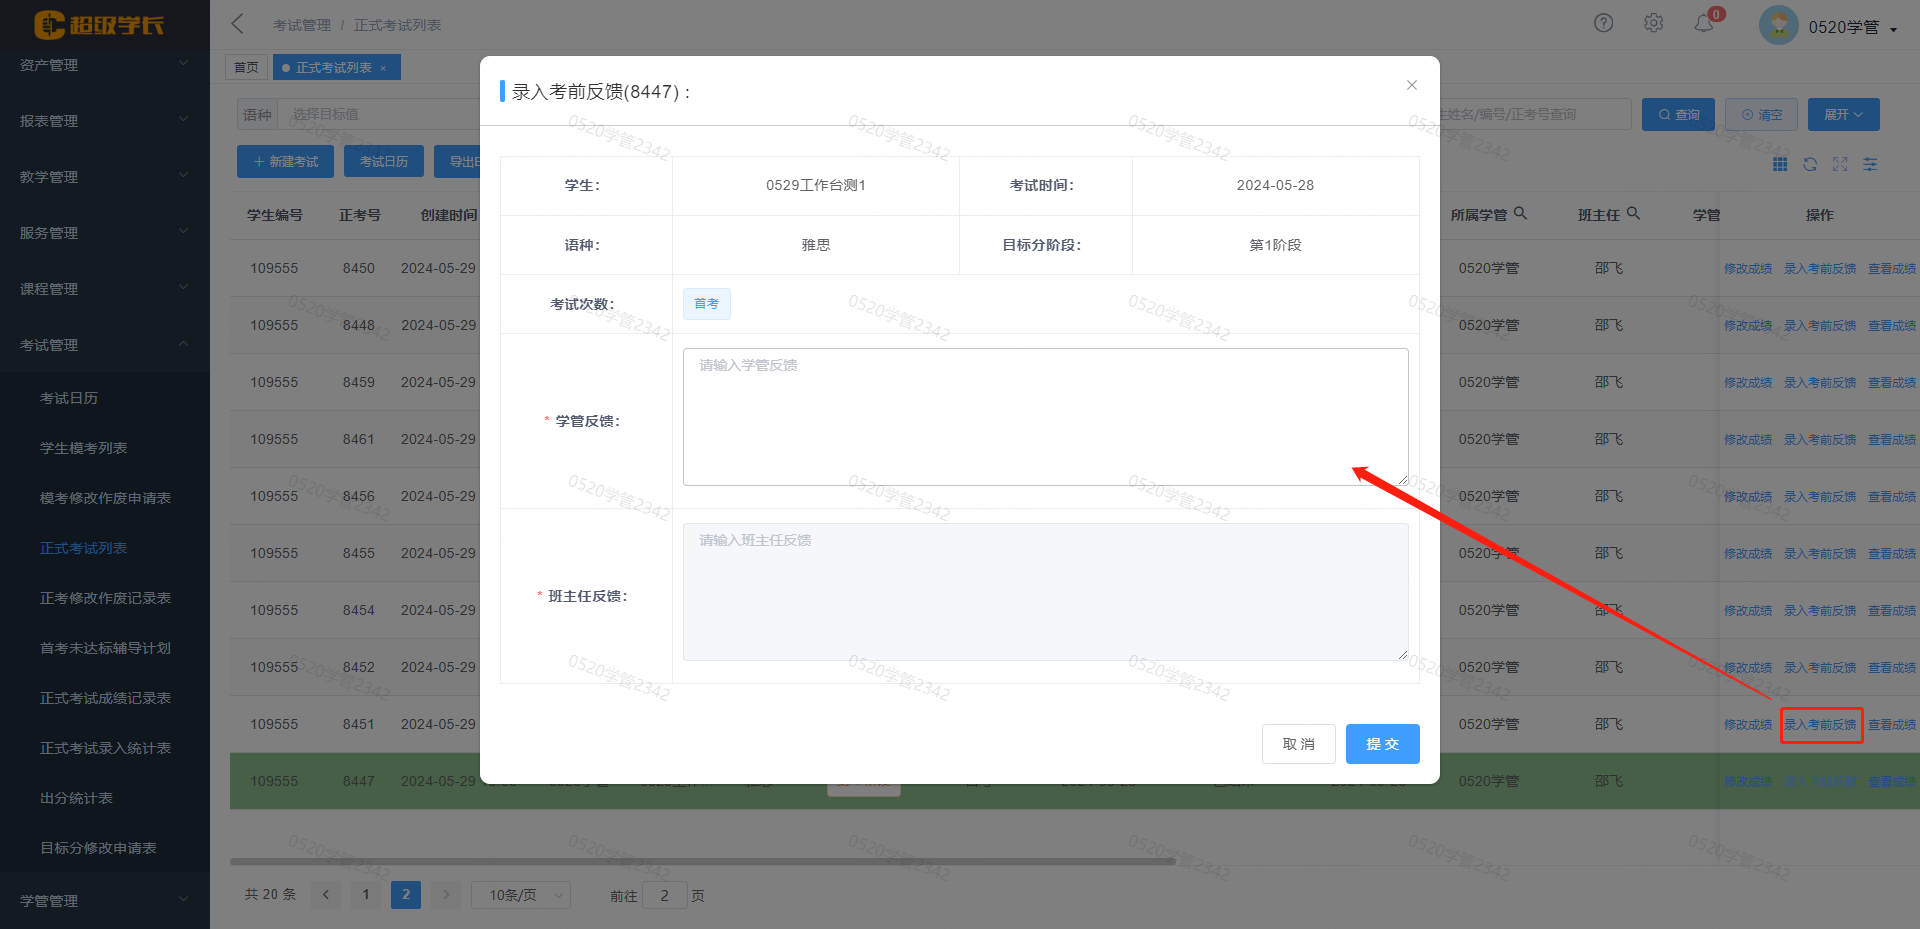
Task: Toggle fullscreen with the expand arrows icon
Action: click(x=1840, y=164)
